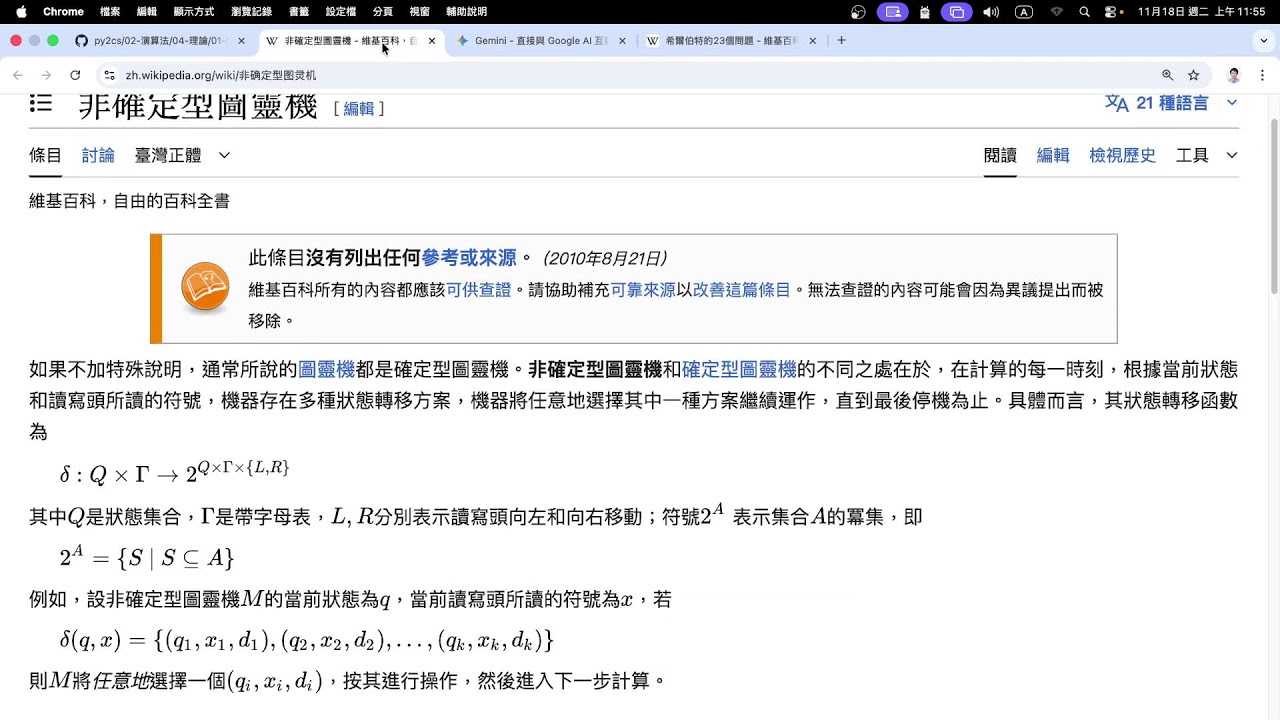Click the orange book notice icon
This screenshot has height=720, width=1280.
click(205, 289)
